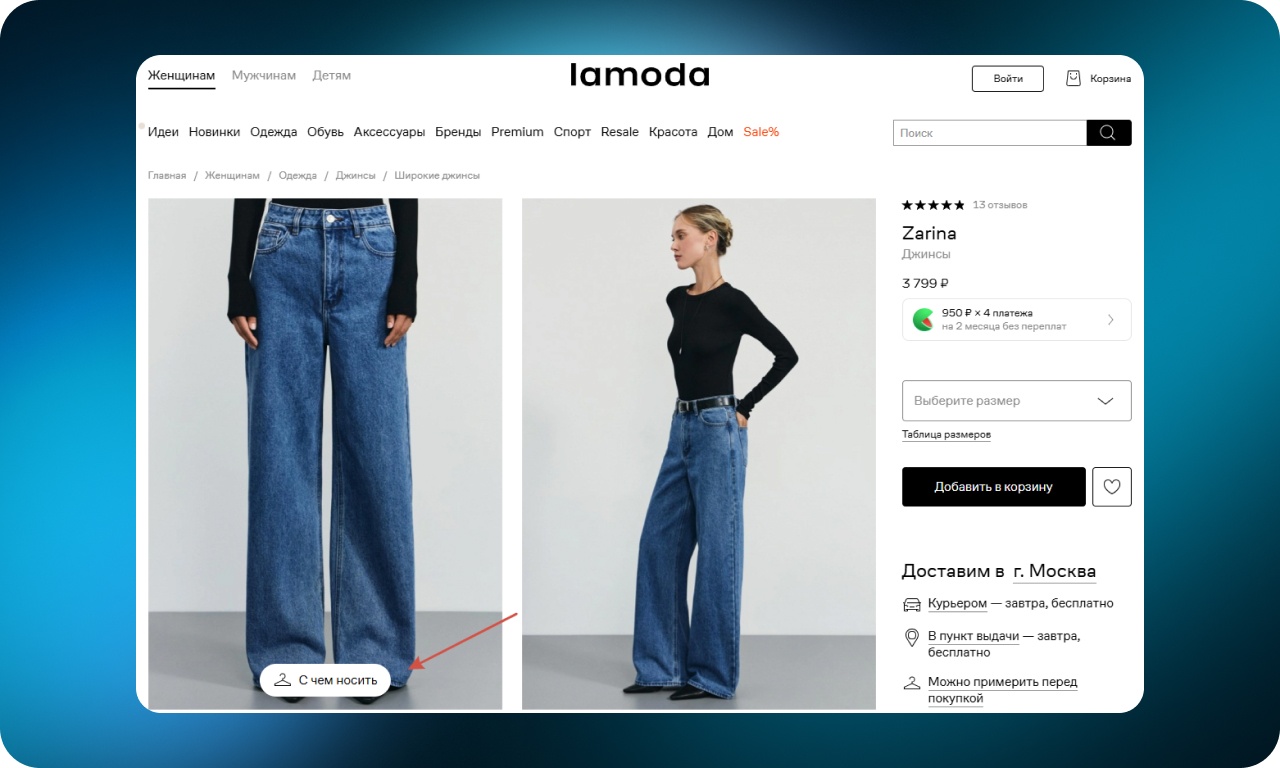Open the Выберите размер dropdown
The height and width of the screenshot is (768, 1280).
click(x=1017, y=400)
